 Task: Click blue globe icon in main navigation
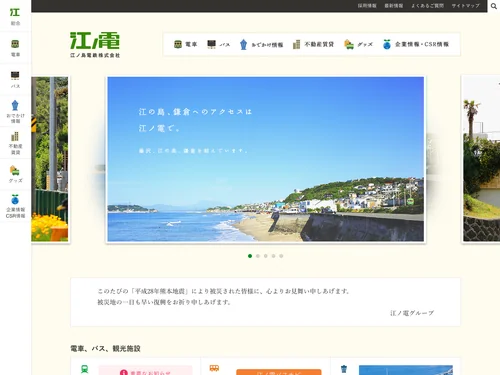click(x=387, y=44)
